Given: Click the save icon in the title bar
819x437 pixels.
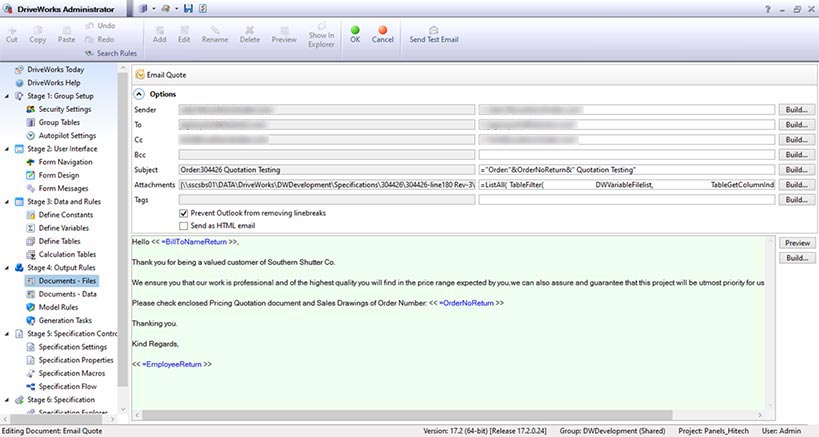Looking at the screenshot, I should point(188,8).
